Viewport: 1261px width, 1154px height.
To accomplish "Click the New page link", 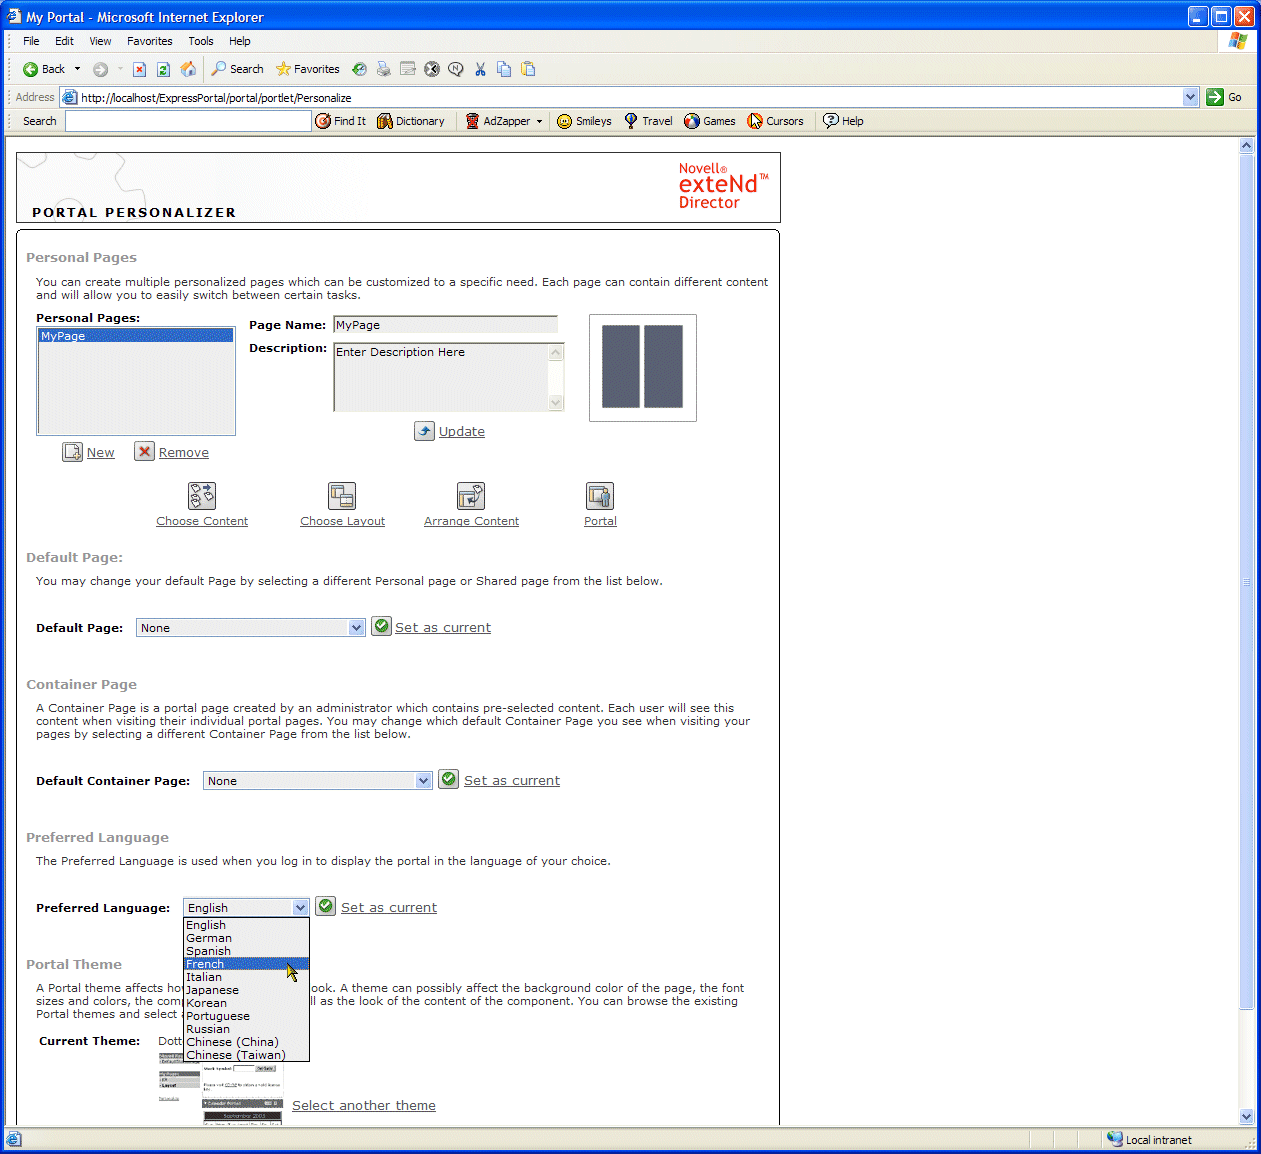I will click(x=100, y=453).
